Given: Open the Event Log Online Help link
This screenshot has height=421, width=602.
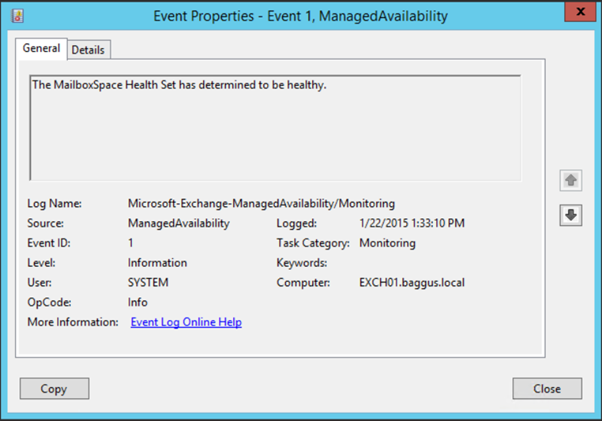Looking at the screenshot, I should [186, 322].
